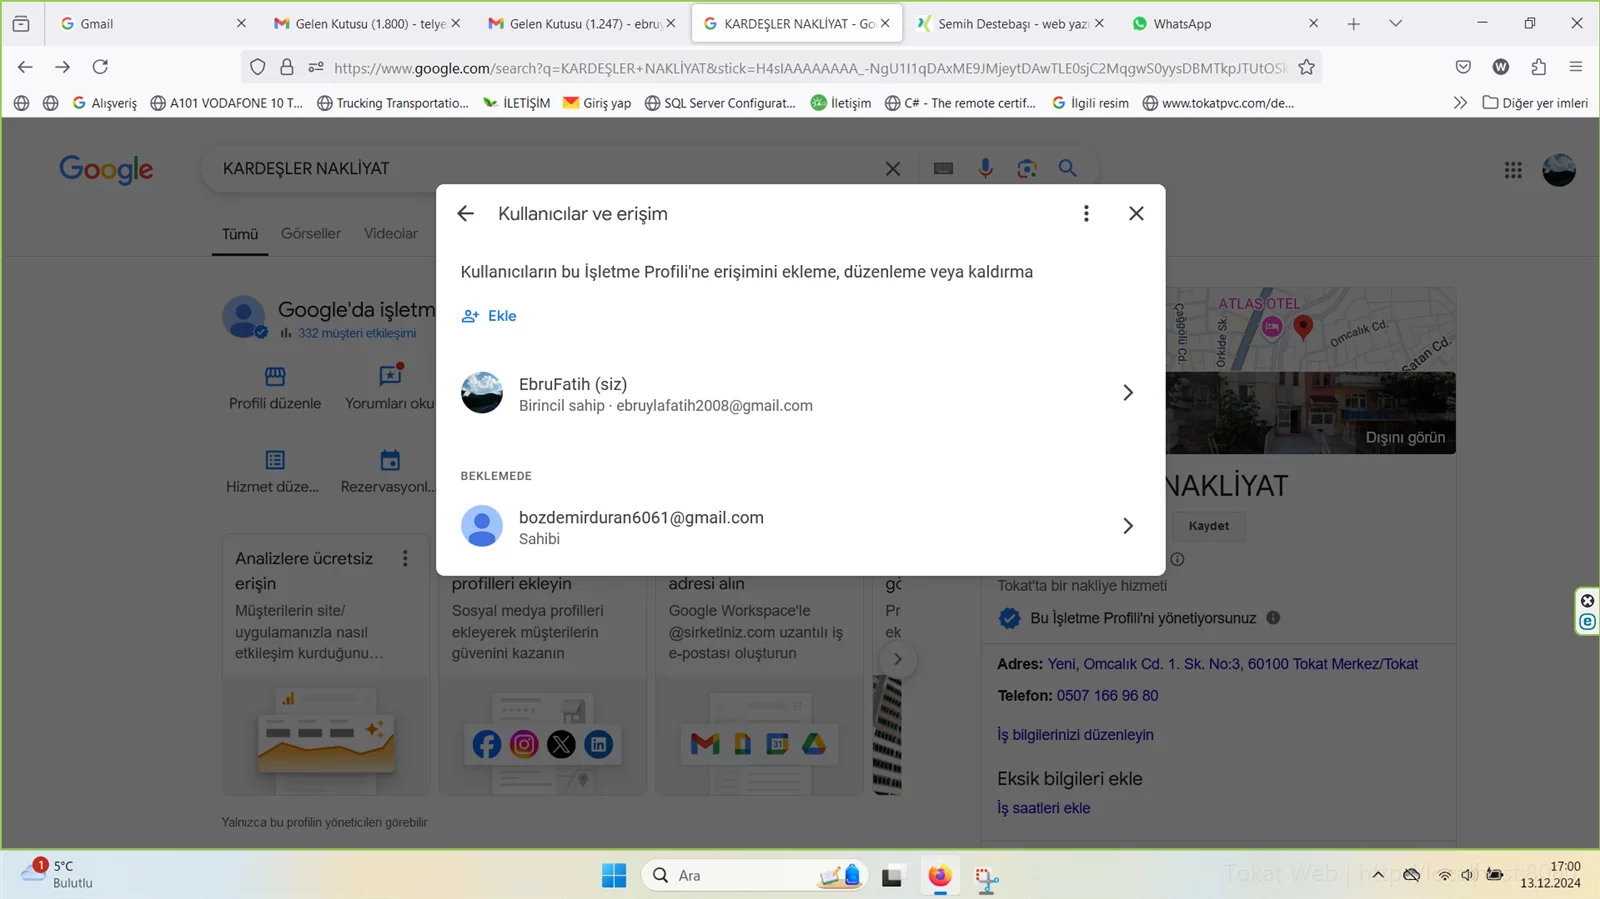Open the Google apps grid
Viewport: 1600px width, 899px height.
(x=1513, y=170)
